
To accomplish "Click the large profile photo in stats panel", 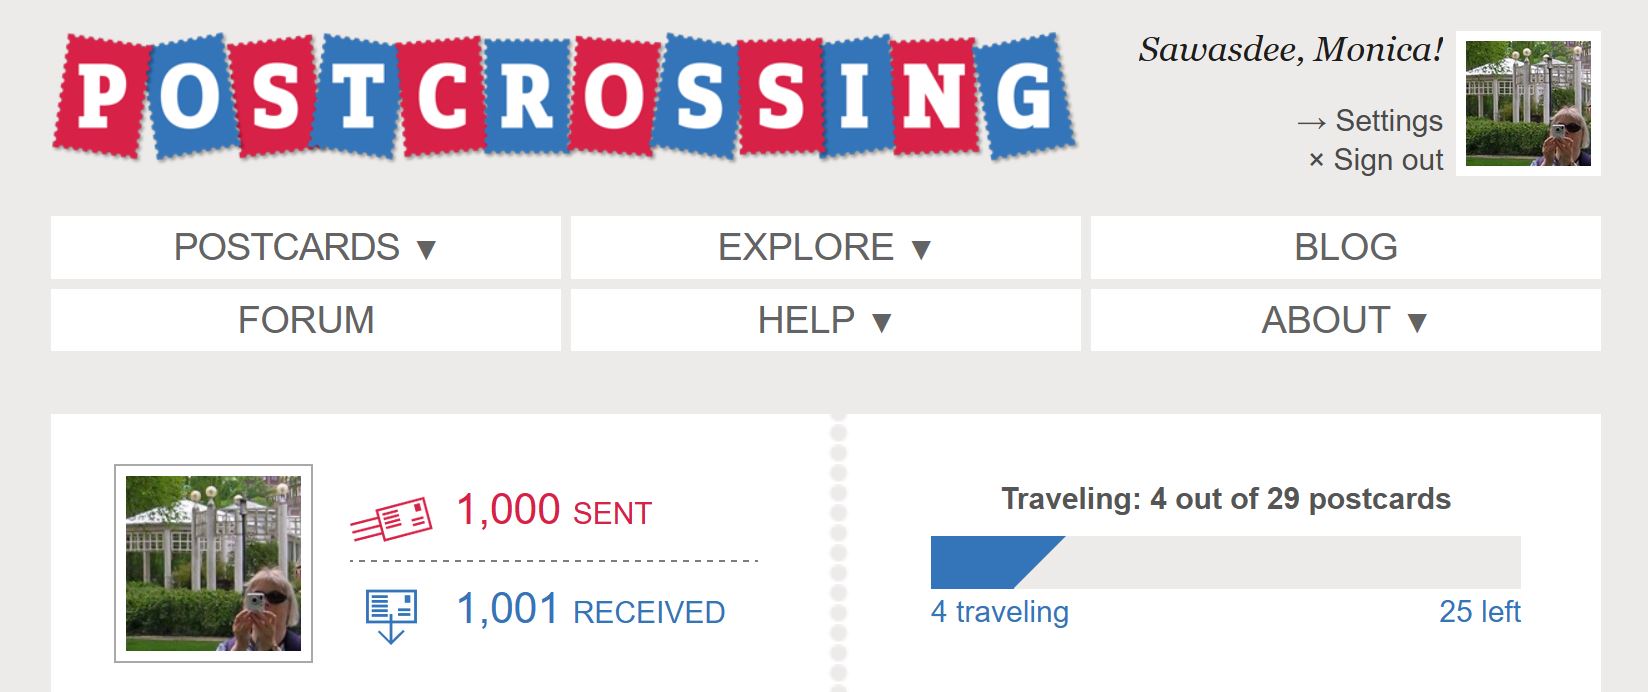I will click(x=213, y=563).
